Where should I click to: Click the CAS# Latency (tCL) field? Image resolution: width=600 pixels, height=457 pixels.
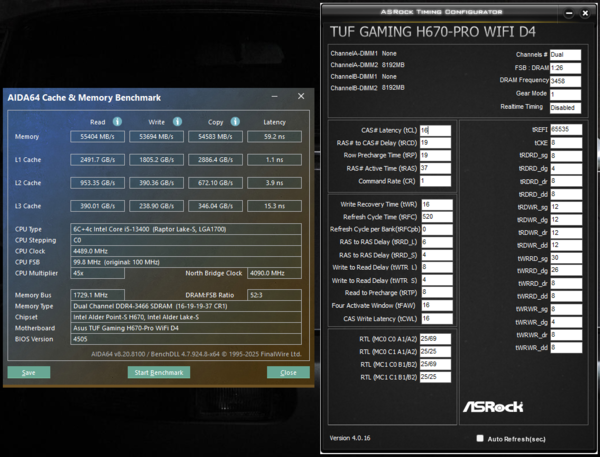(x=435, y=131)
